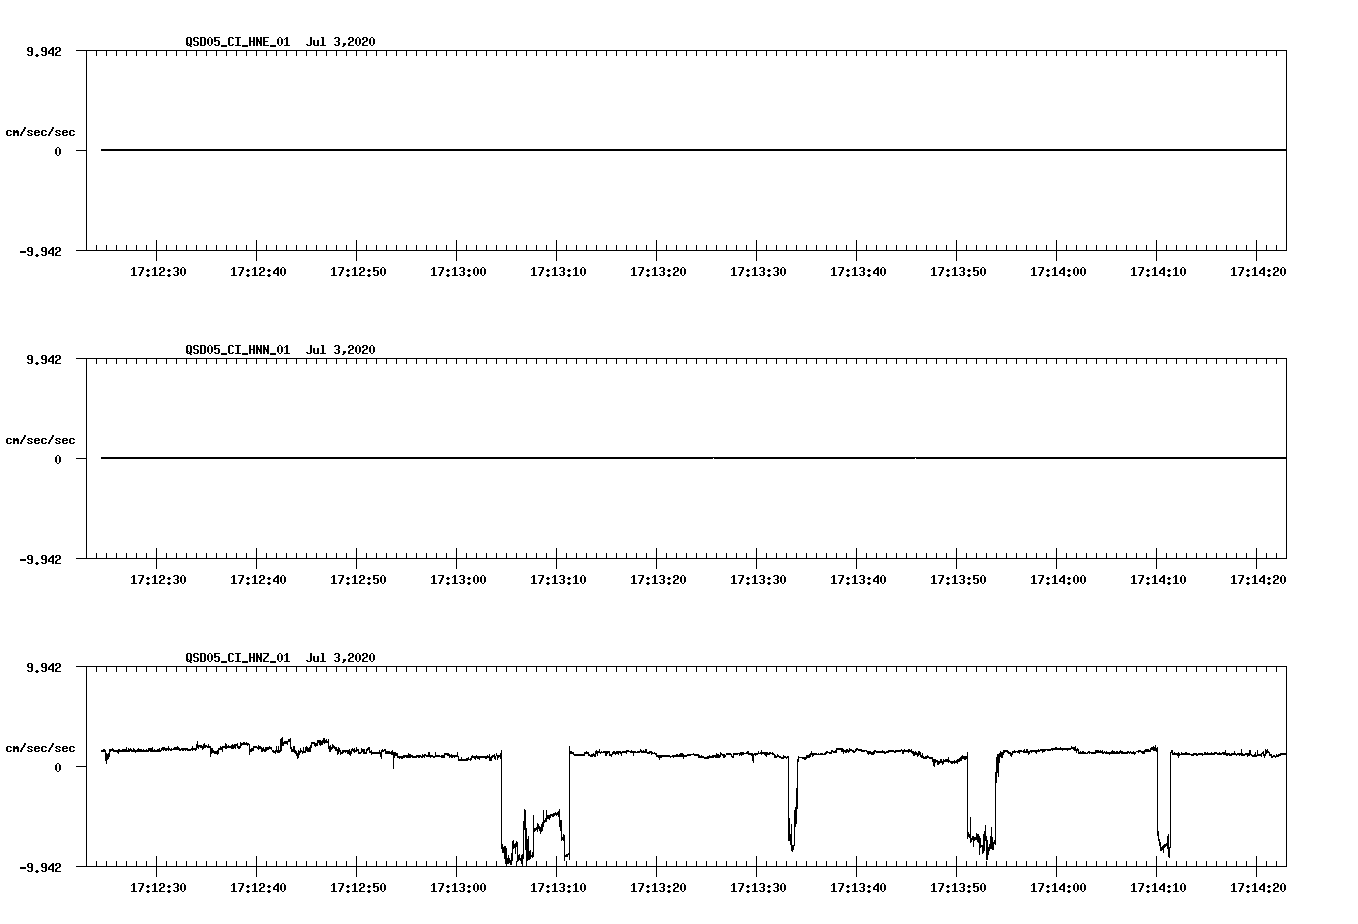The width and height of the screenshot is (1358, 924).
Task: Click the QSD05_CI_HNE_01 chart title
Action: pyautogui.click(x=280, y=41)
